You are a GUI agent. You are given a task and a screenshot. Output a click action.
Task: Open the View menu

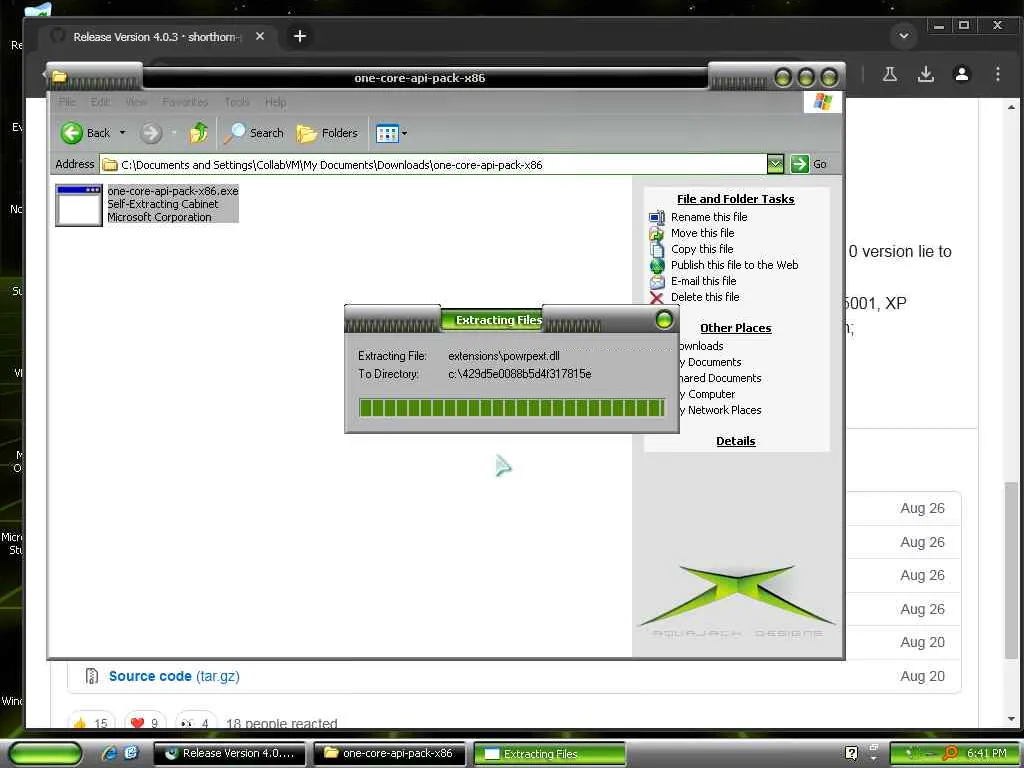[x=136, y=102]
